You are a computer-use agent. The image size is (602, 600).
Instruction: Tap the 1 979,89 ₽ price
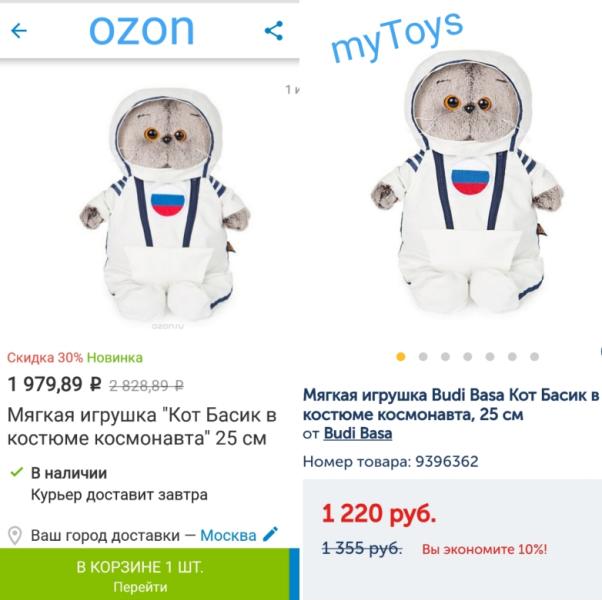click(x=55, y=384)
